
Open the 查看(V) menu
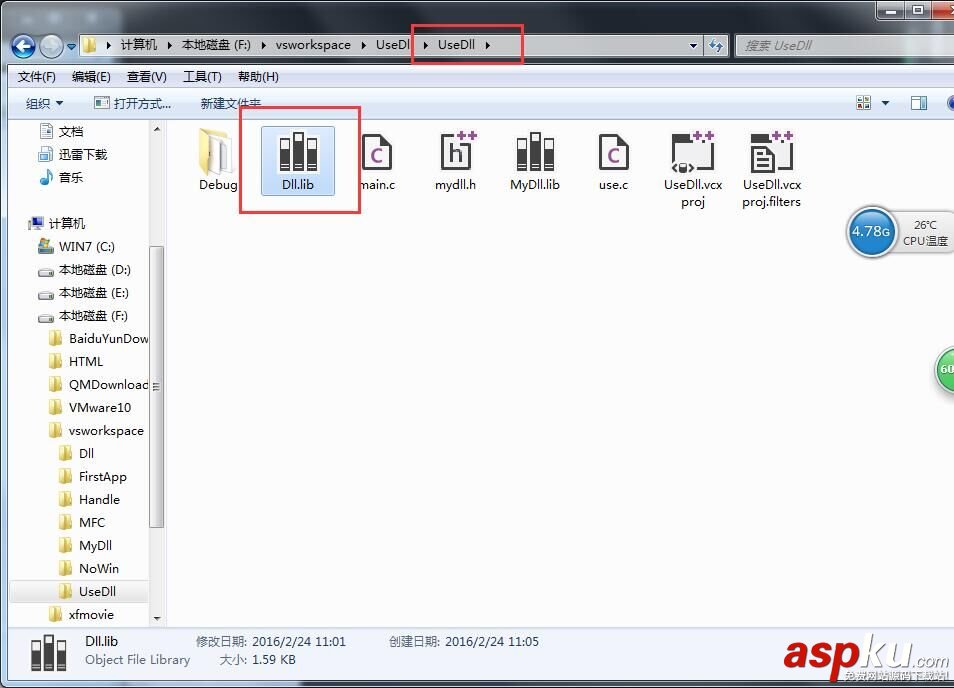(x=146, y=76)
